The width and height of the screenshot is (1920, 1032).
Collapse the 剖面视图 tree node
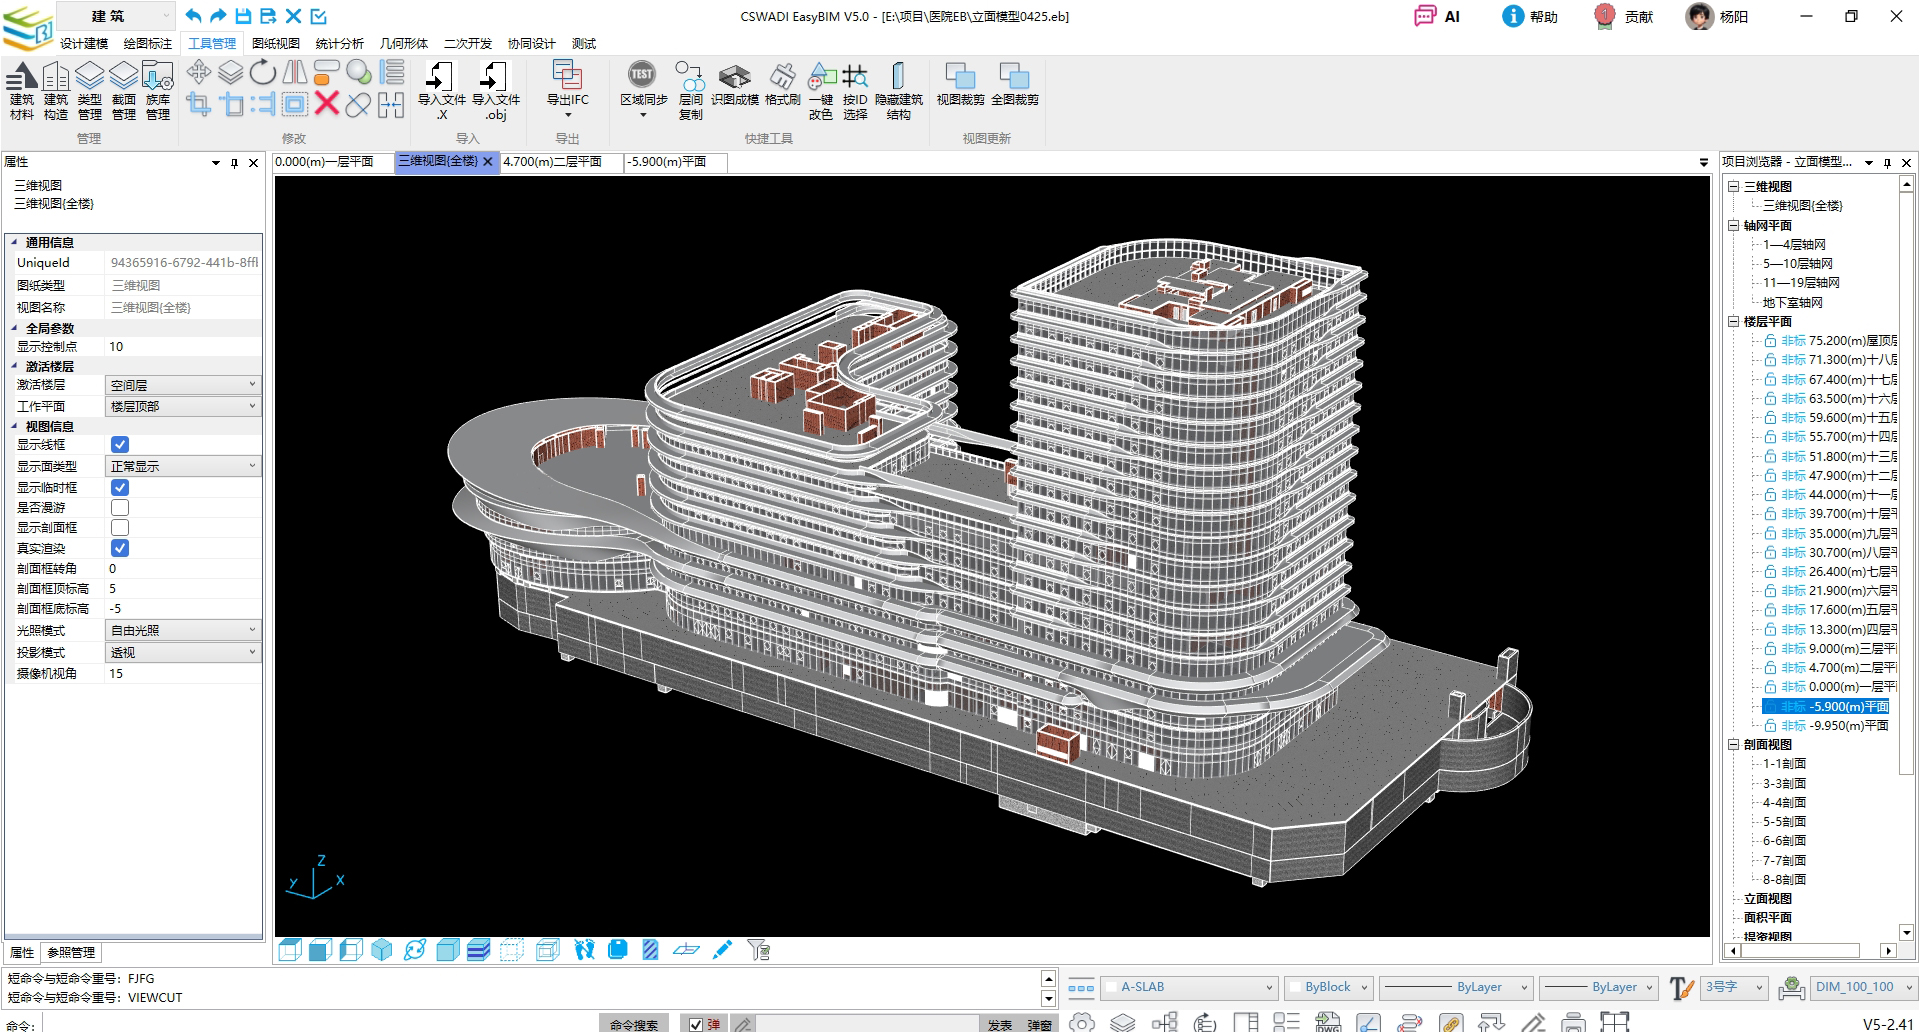(x=1734, y=745)
